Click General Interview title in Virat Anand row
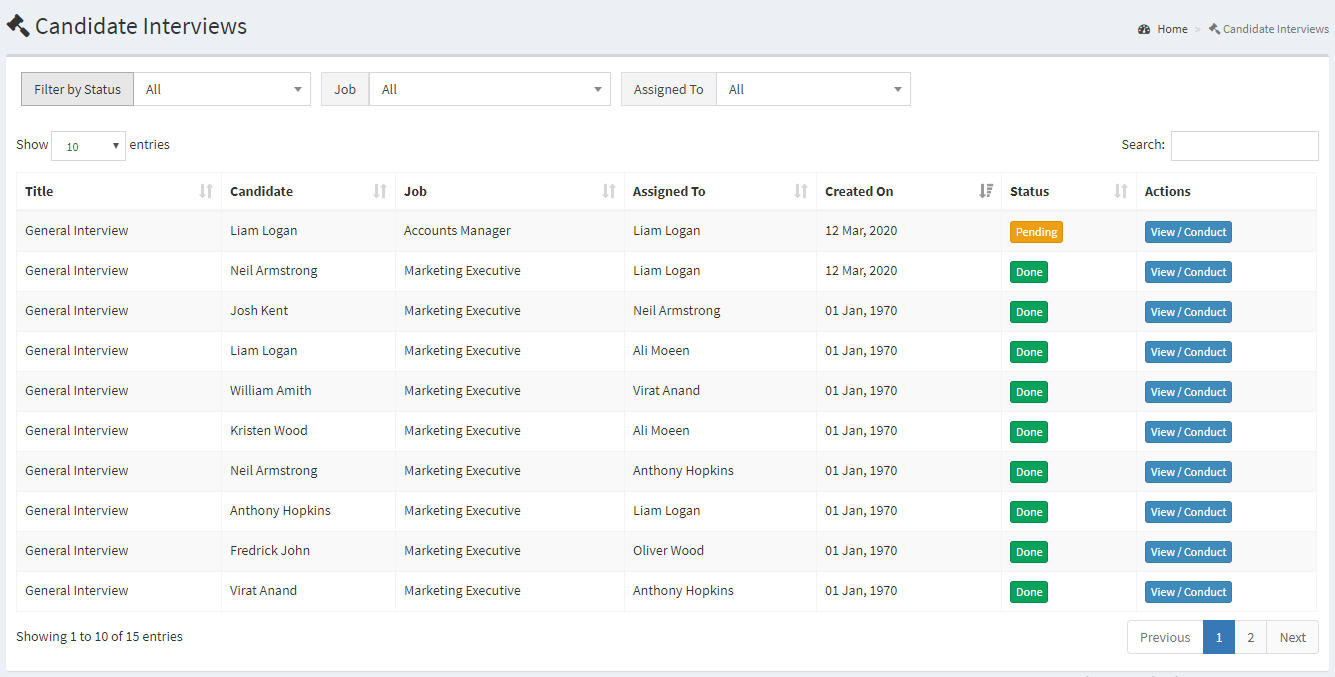Screen dimensions: 1335x677 pyautogui.click(x=77, y=591)
